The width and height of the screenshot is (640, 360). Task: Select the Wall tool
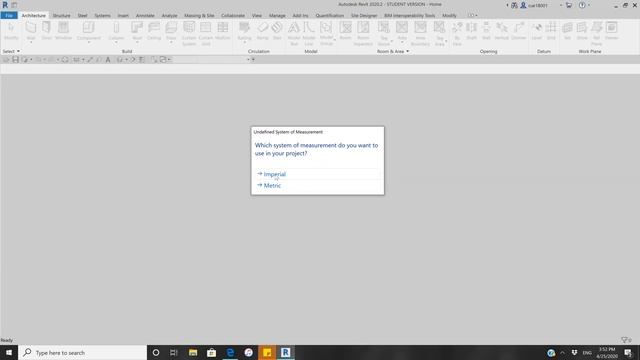coord(31,31)
